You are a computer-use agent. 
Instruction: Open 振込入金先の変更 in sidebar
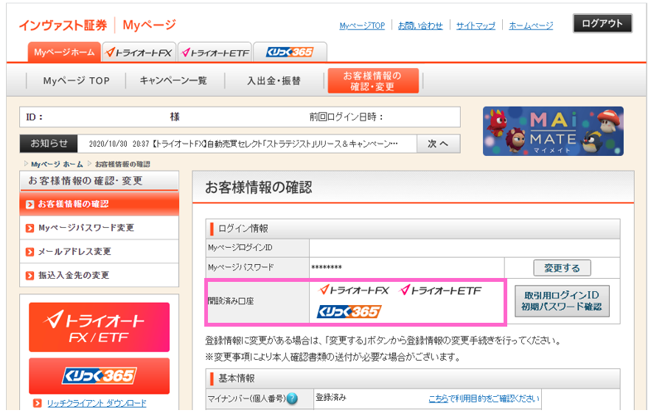click(99, 275)
